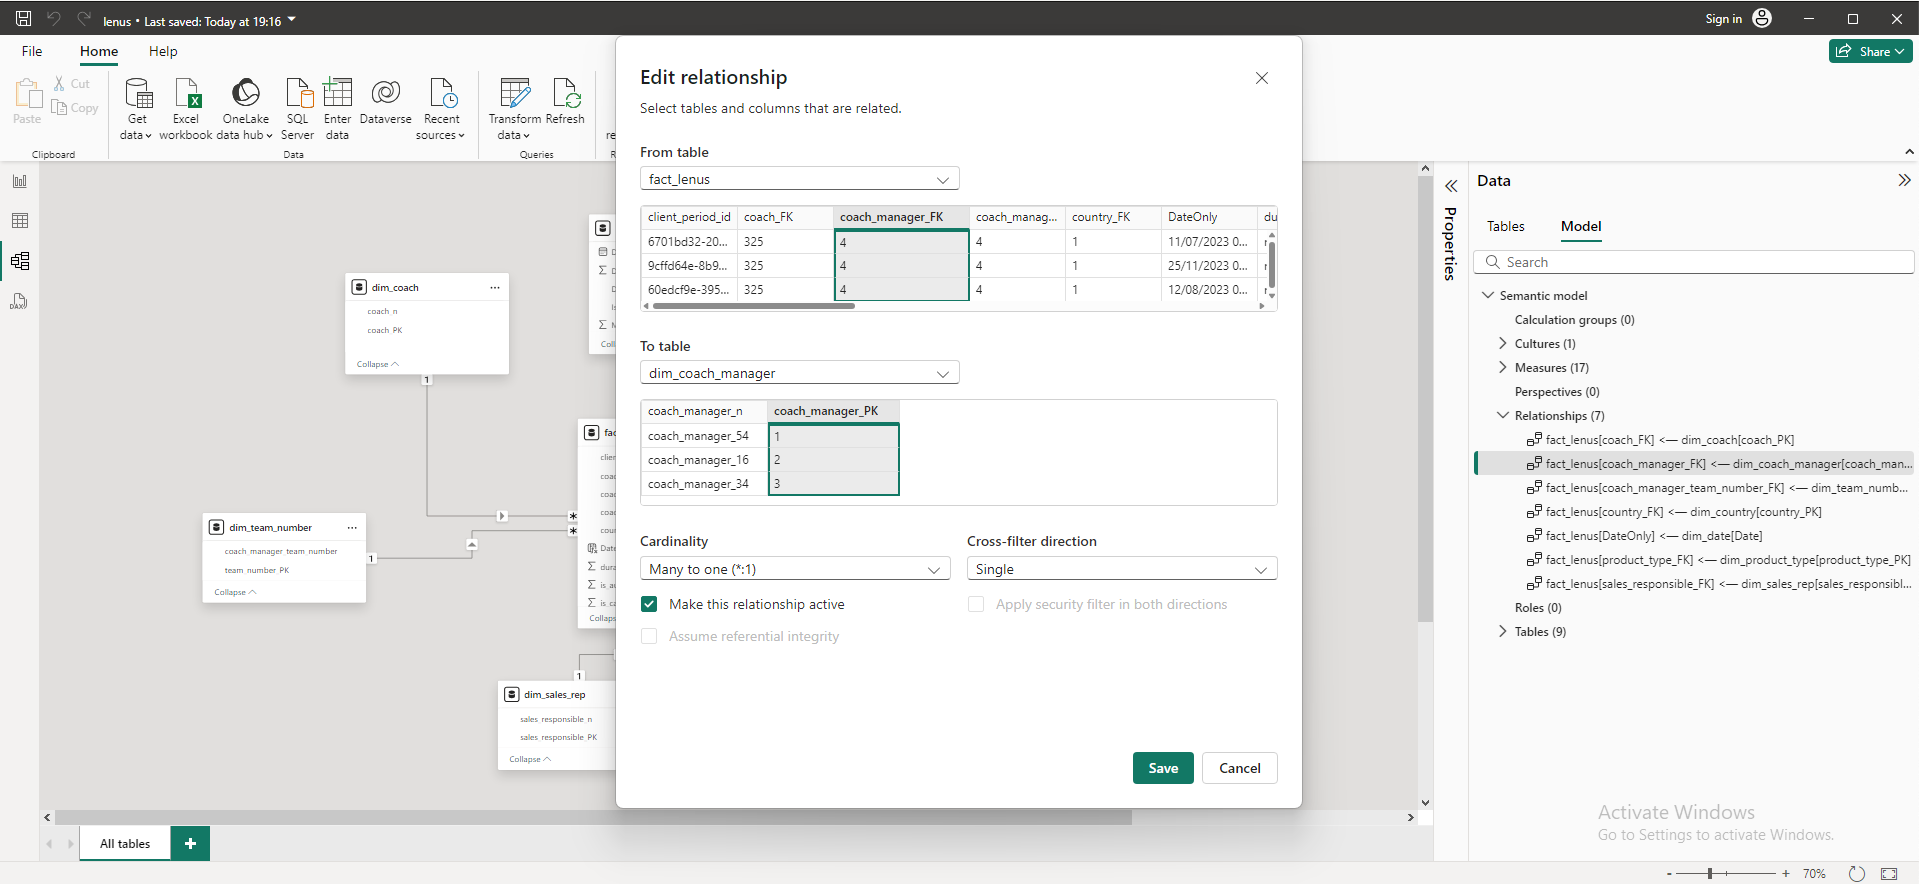Switch to Report view in left sidebar
This screenshot has width=1919, height=884.
[x=20, y=181]
